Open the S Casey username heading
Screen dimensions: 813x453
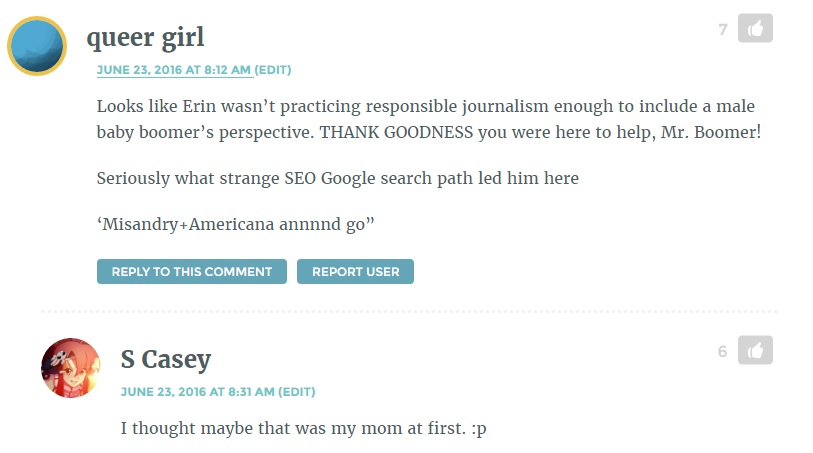click(166, 359)
